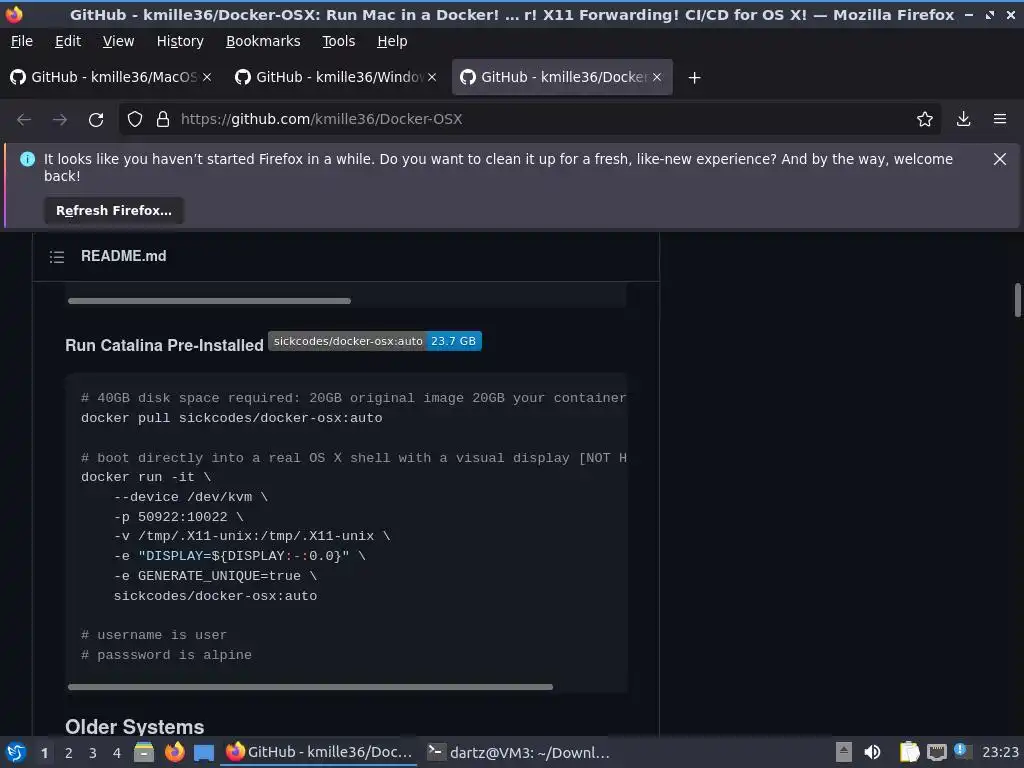This screenshot has height=768, width=1024.
Task: Launch the file manager from the taskbar
Action: click(144, 753)
